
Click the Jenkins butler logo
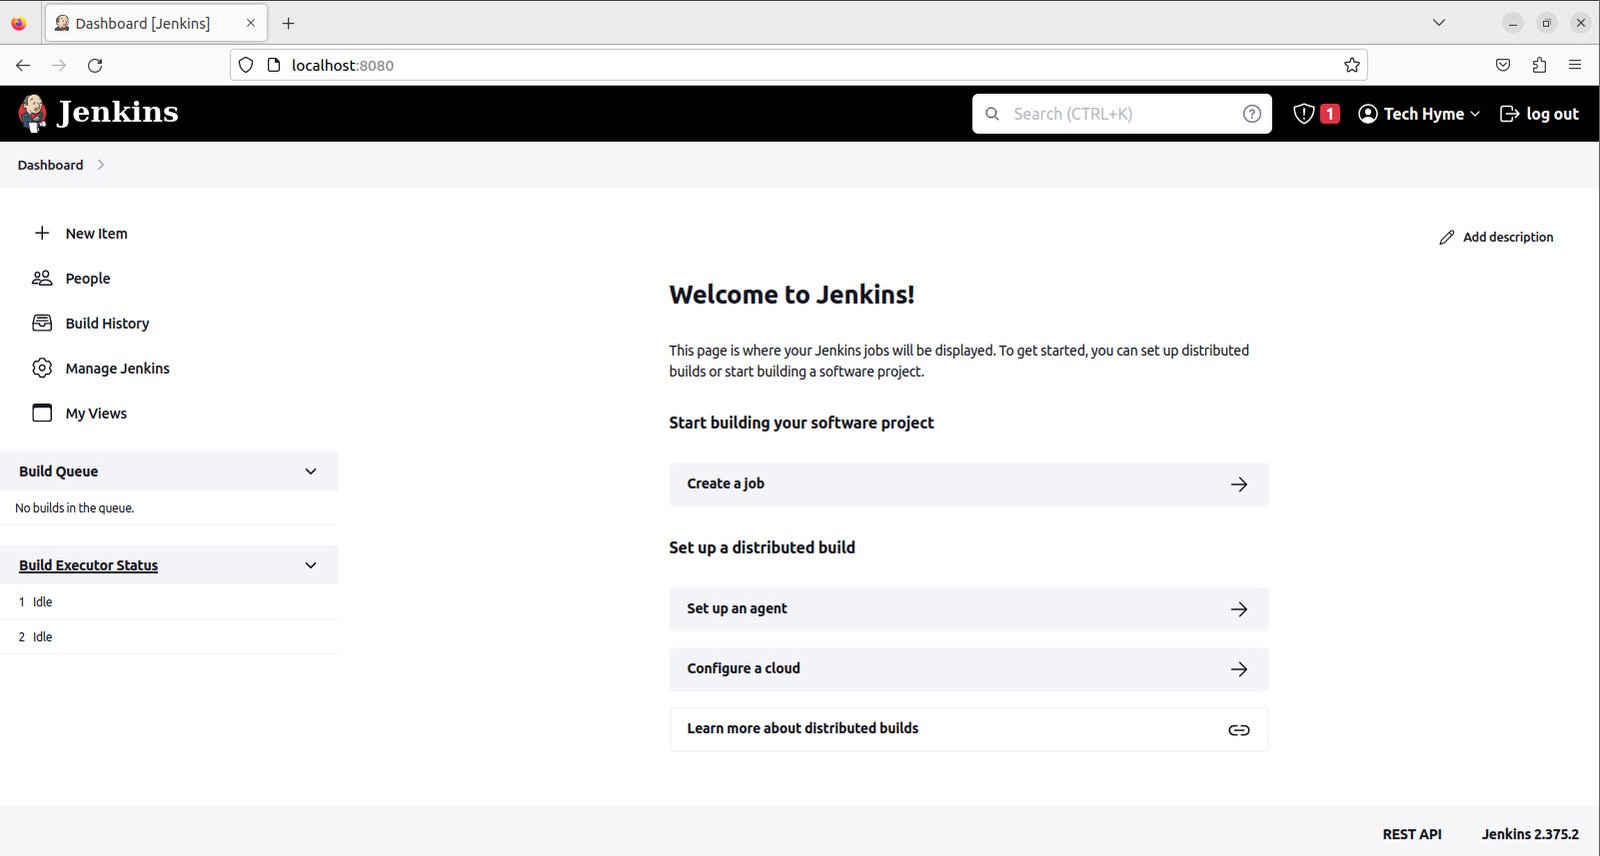pos(33,113)
